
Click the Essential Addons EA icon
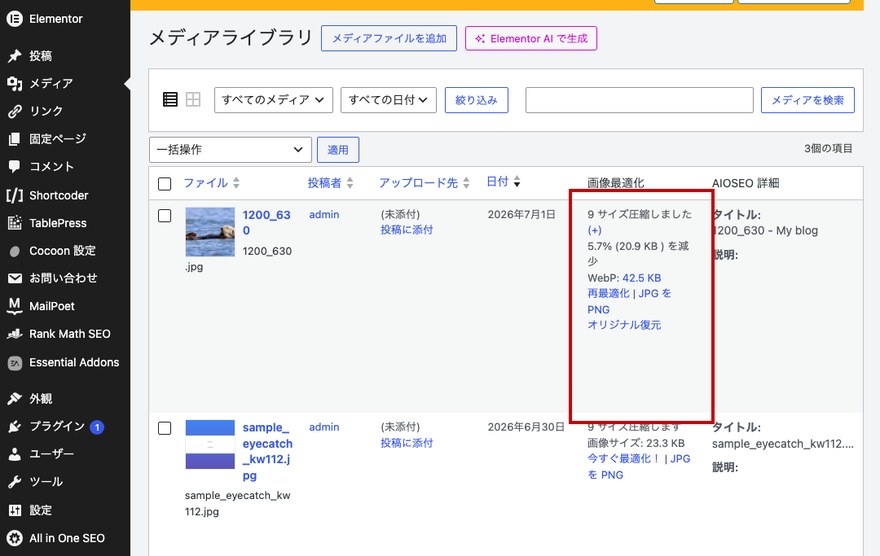click(15, 362)
